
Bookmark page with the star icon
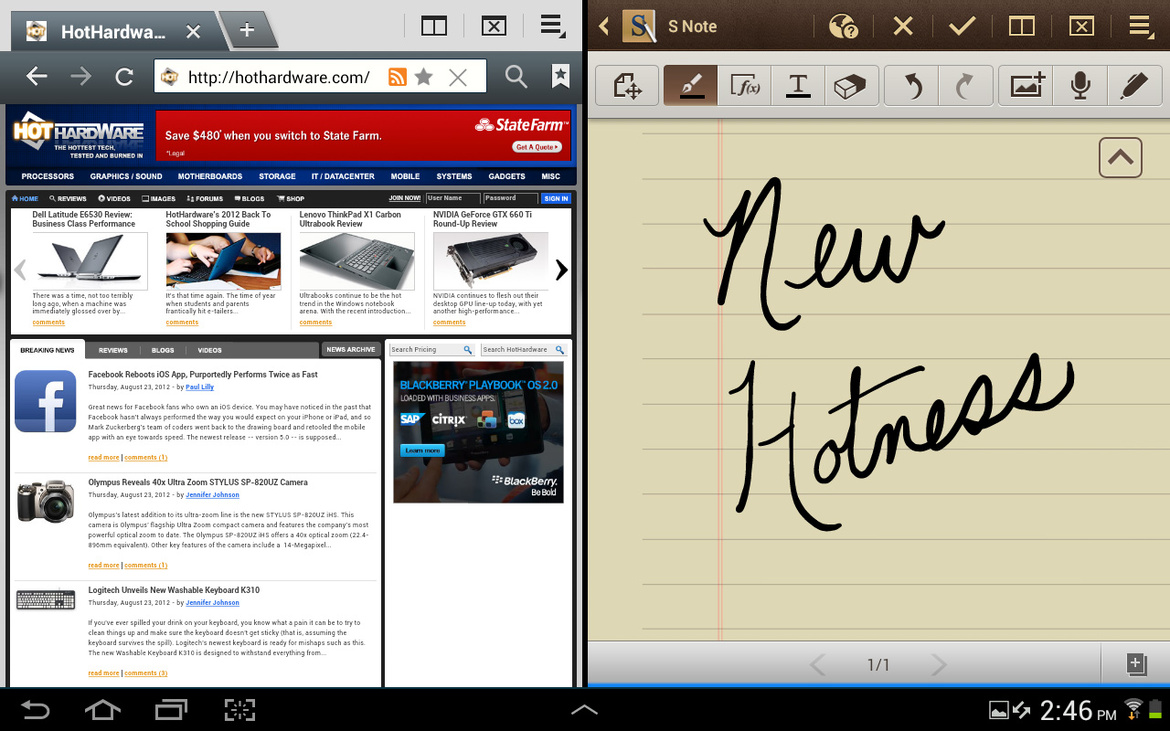[424, 76]
